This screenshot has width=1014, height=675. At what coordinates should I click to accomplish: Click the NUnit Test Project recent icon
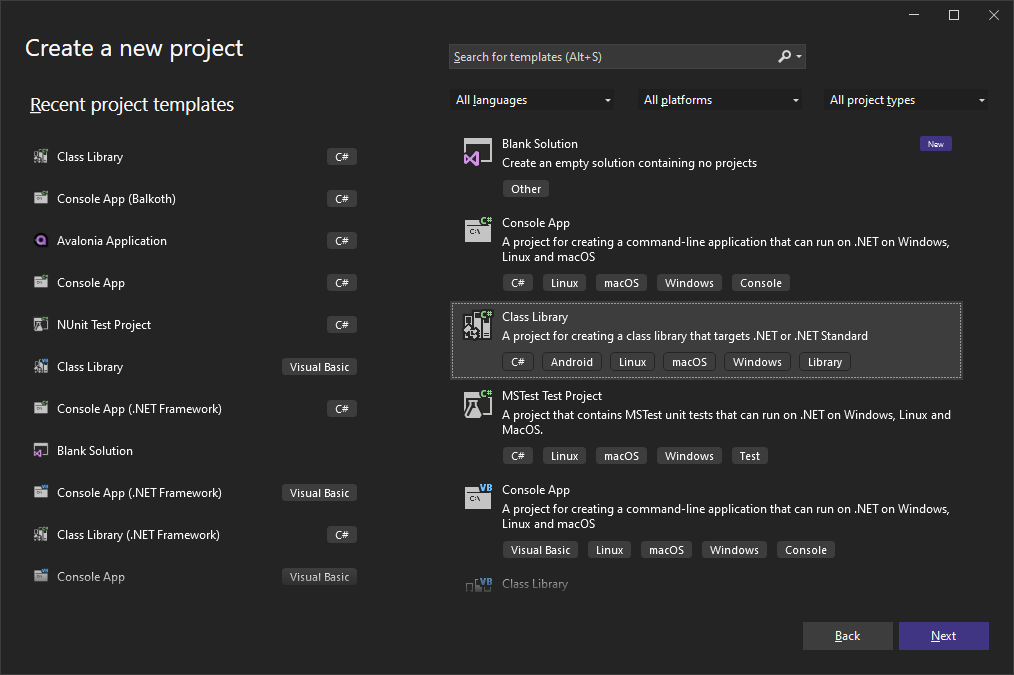tap(41, 325)
